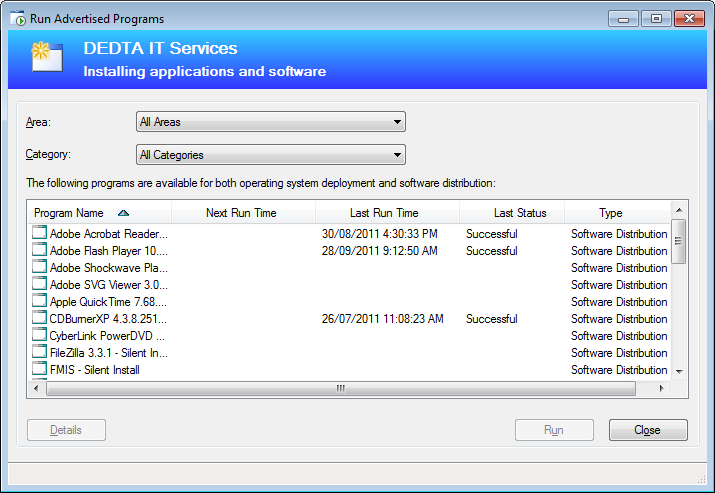The height and width of the screenshot is (493, 715).
Task: Select the Apple QuickTime 7.68.... row text
Action: point(108,302)
